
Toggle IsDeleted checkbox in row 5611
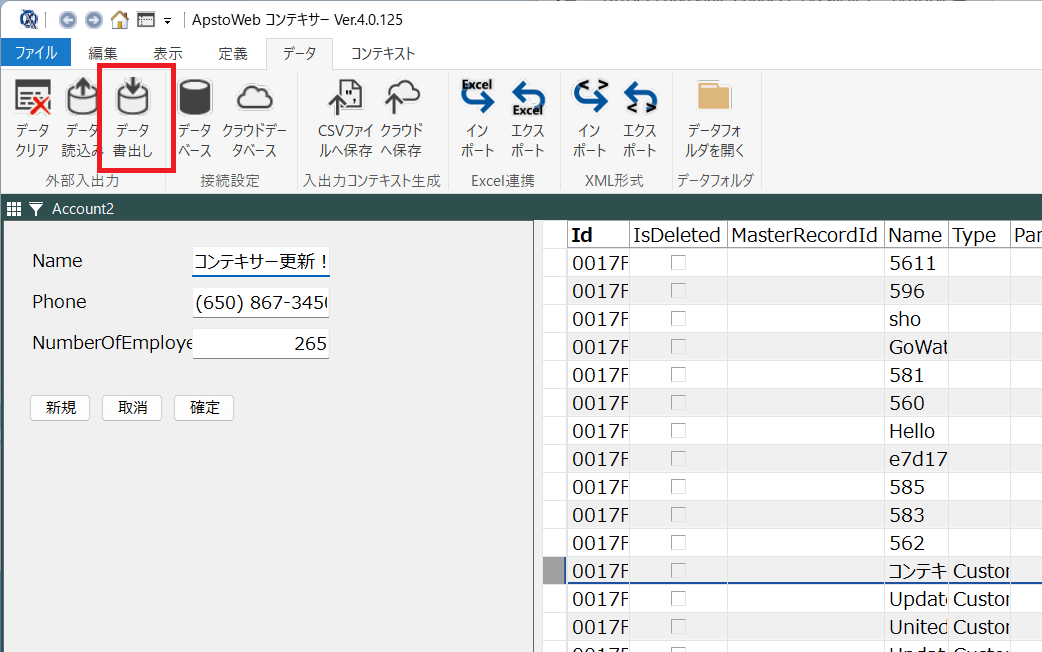pyautogui.click(x=678, y=263)
